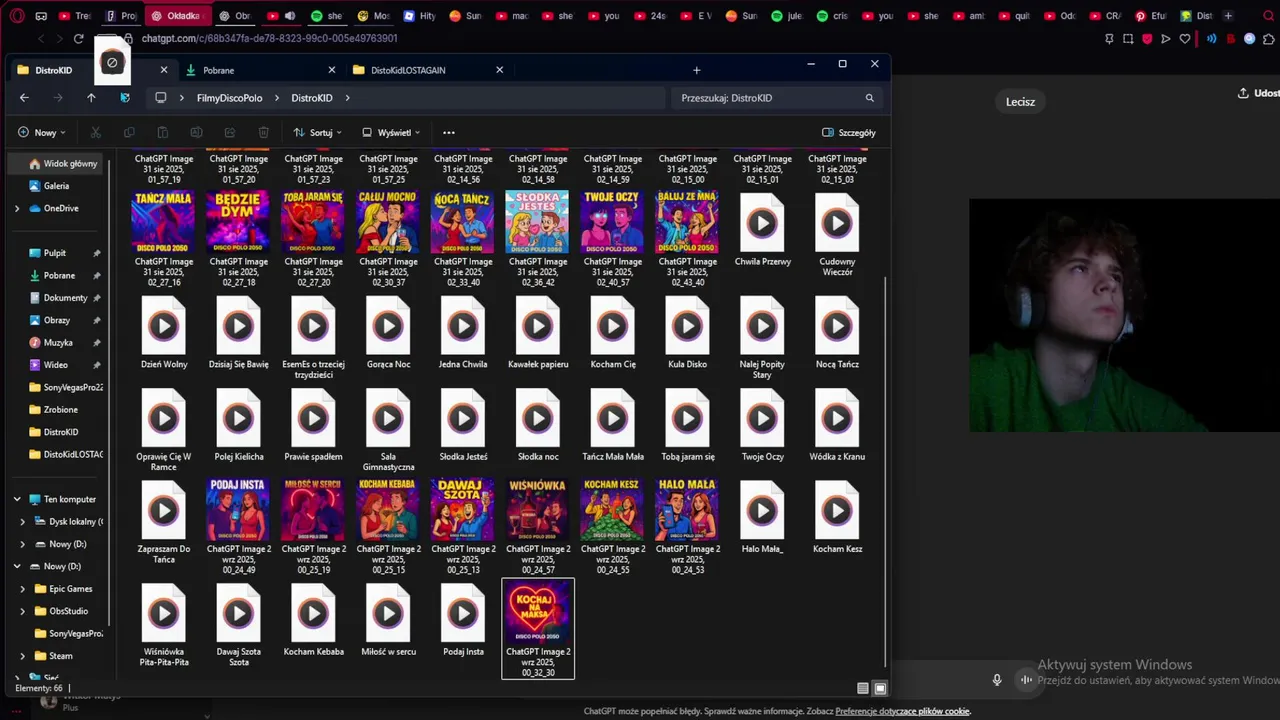Open Widok główny in sidebar
The width and height of the screenshot is (1280, 720).
tap(62, 163)
